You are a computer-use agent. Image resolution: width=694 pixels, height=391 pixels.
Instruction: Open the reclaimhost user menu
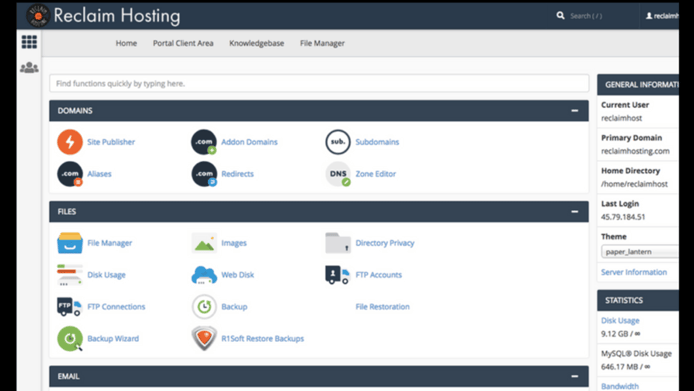tap(662, 16)
